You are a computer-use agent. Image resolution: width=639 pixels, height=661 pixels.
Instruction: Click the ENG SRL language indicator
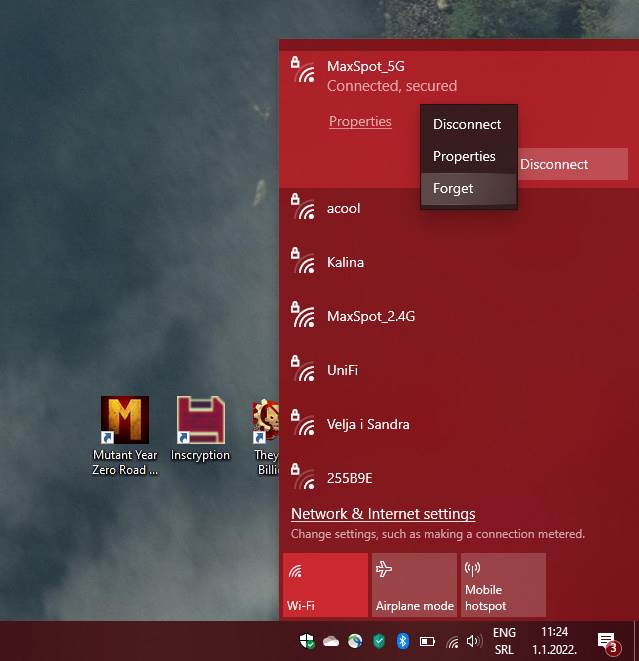click(x=504, y=641)
